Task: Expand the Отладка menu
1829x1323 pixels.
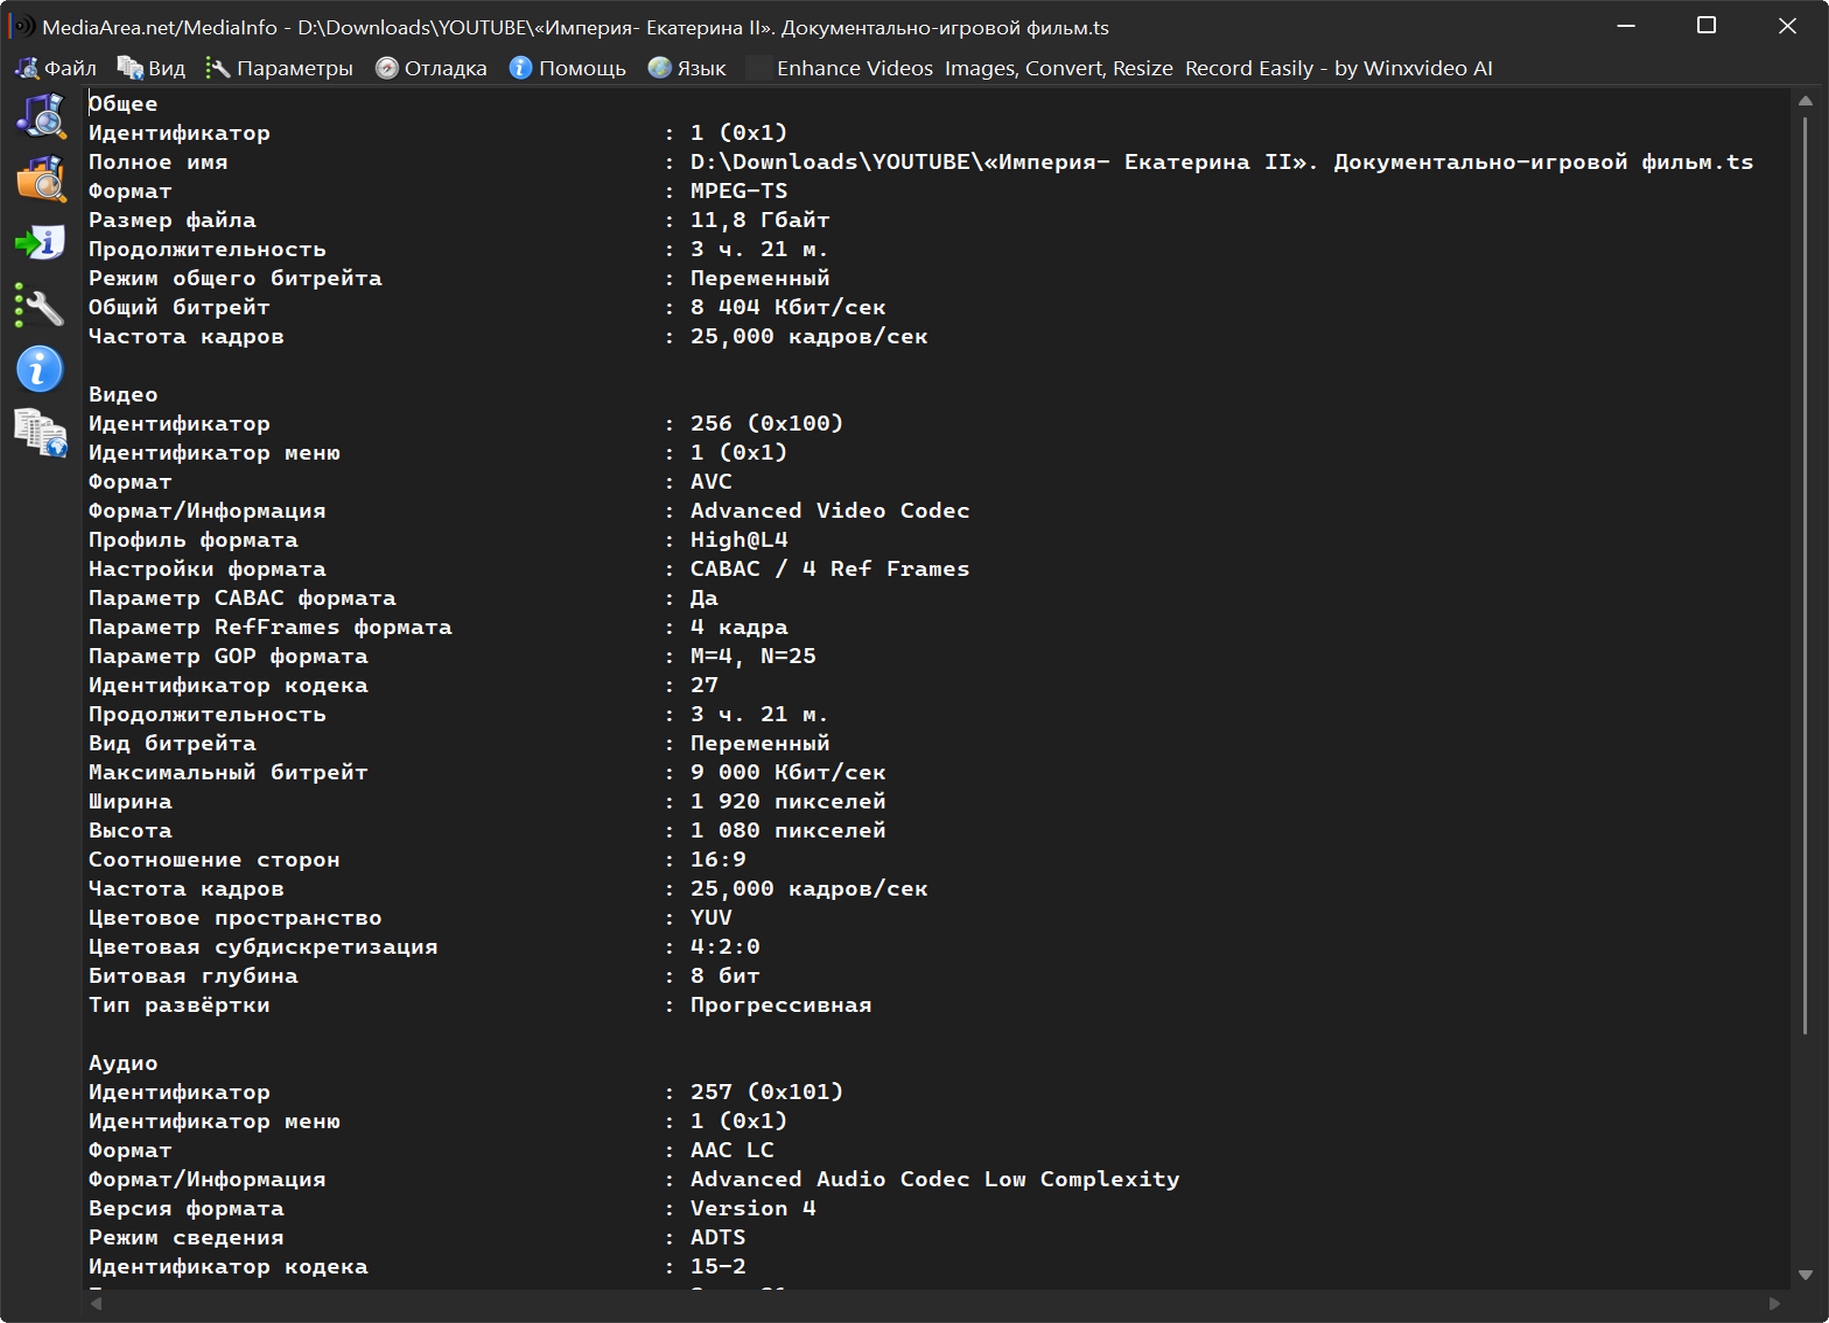Action: tap(431, 68)
